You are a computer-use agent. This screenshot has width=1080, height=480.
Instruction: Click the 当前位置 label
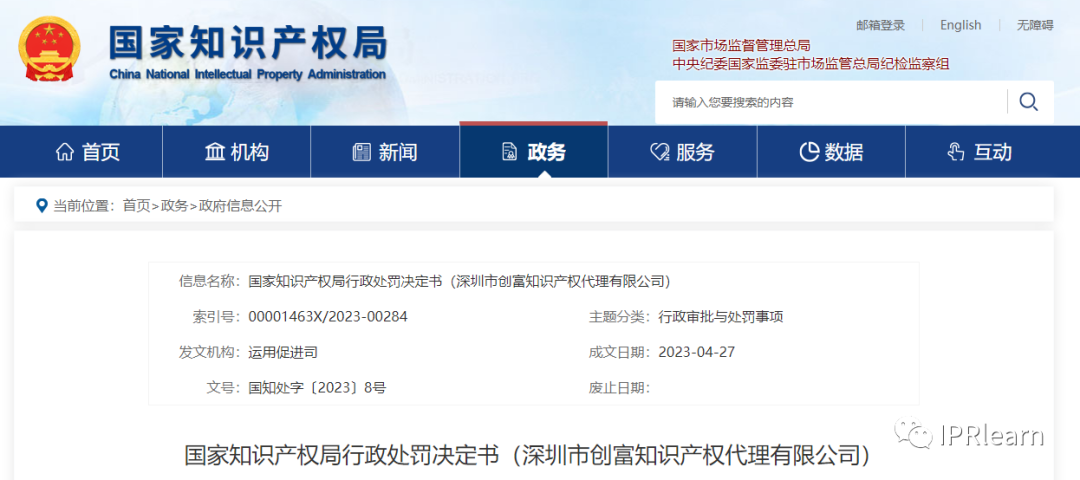[84, 205]
